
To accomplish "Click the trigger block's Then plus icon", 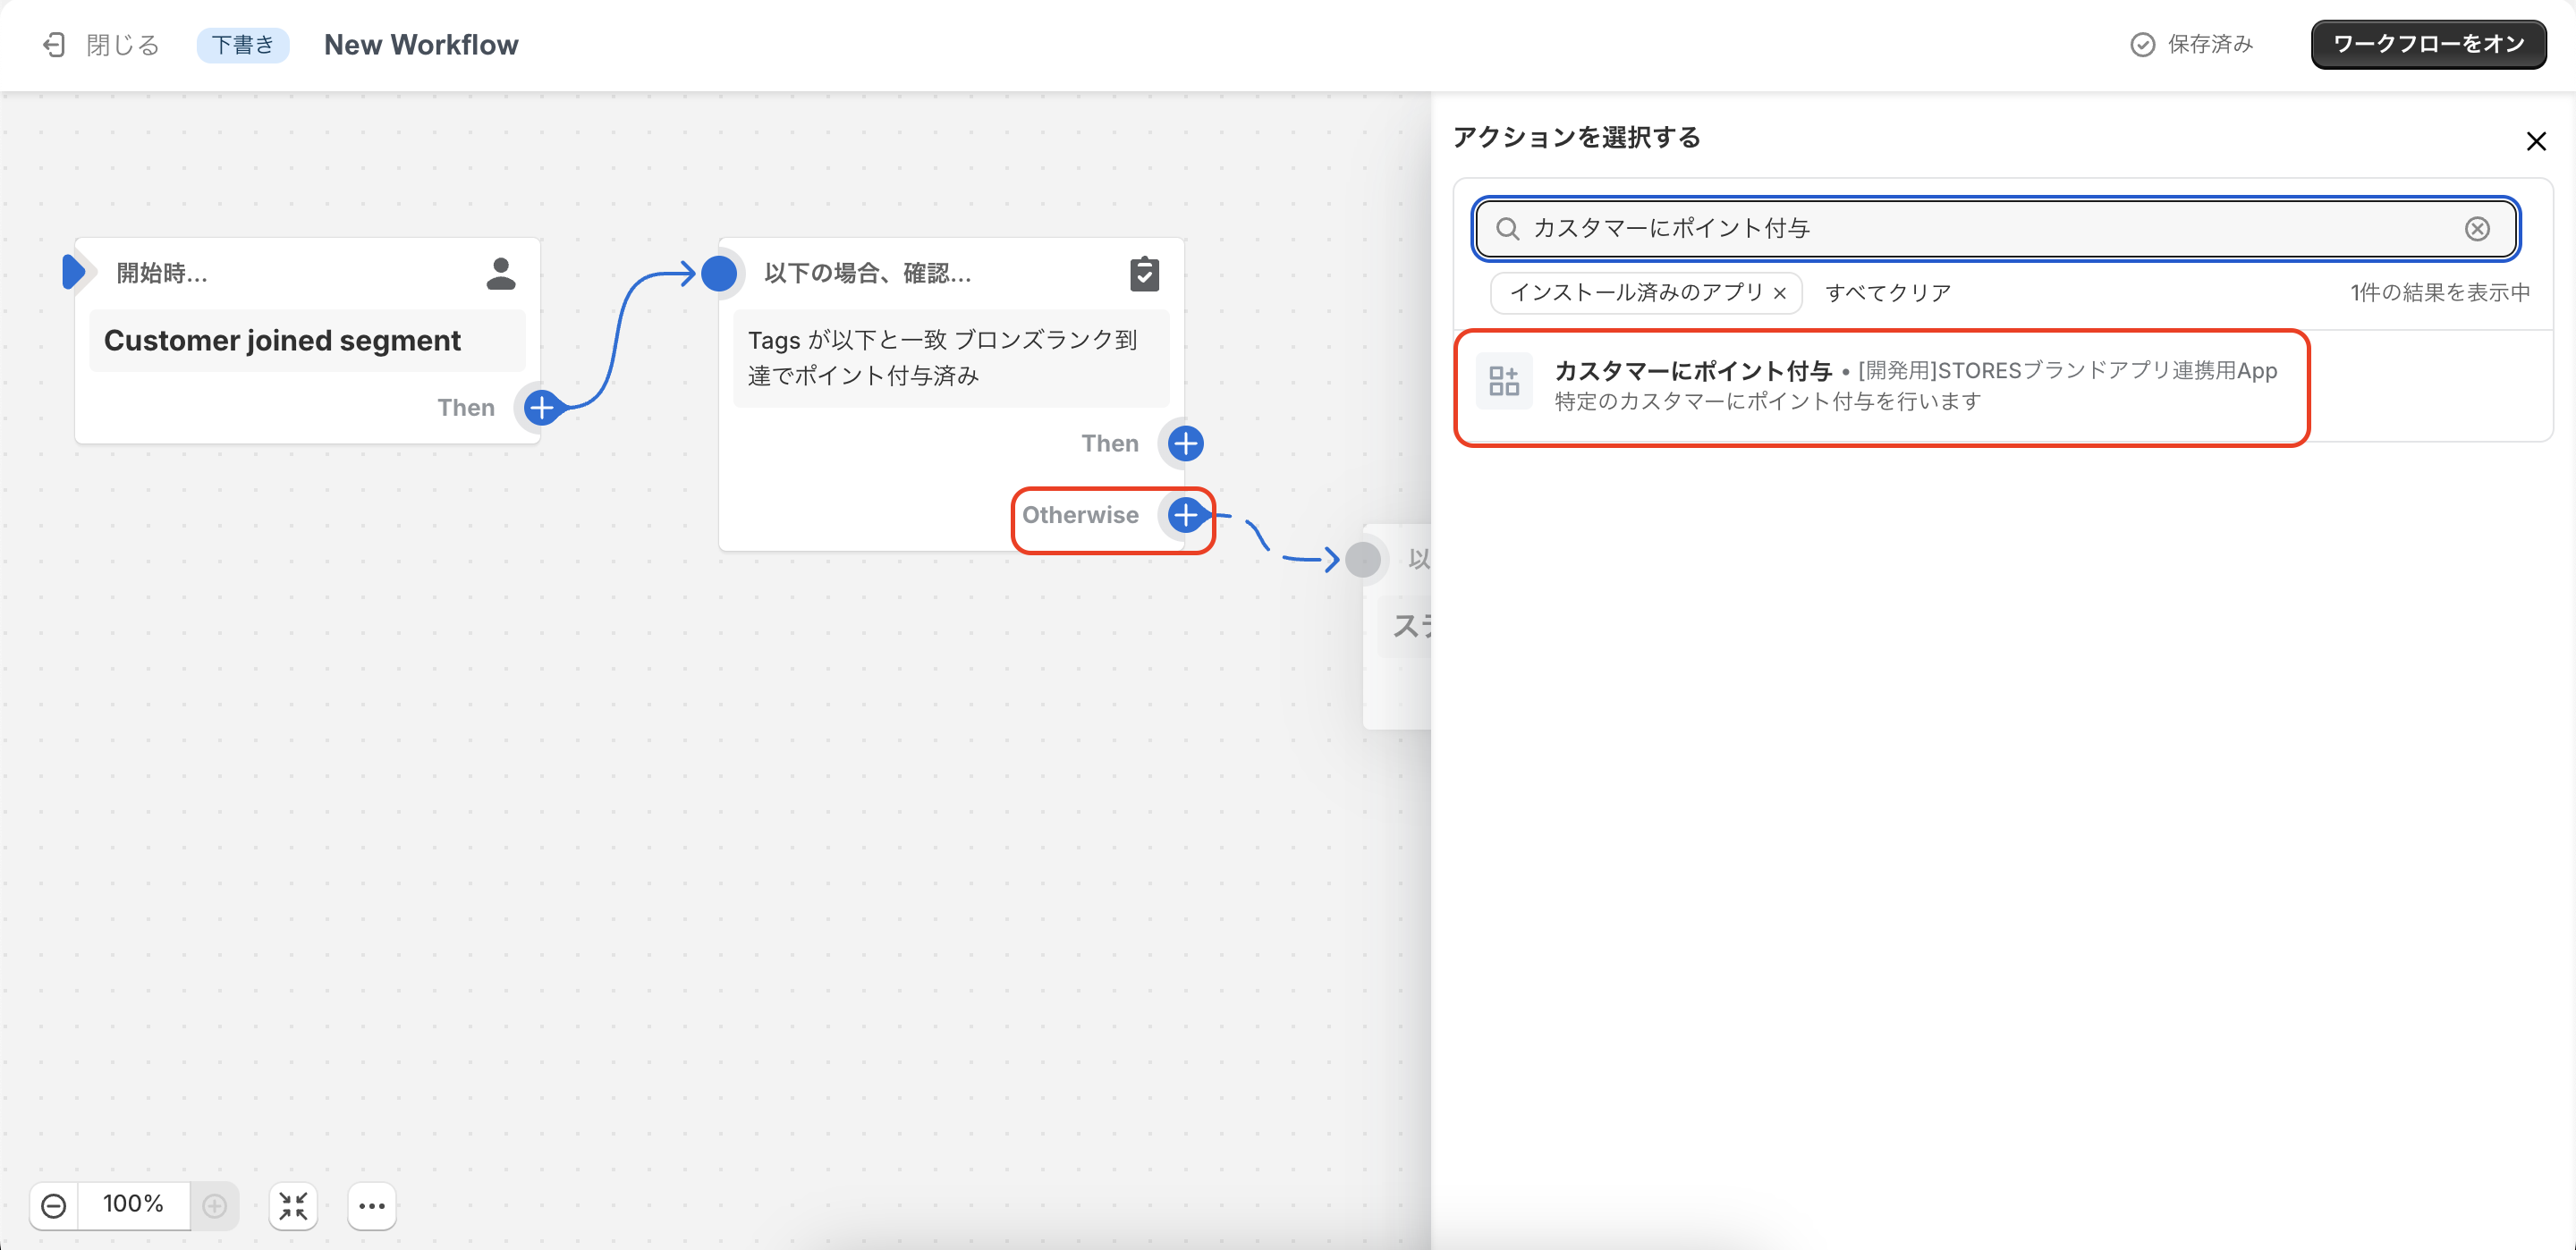I will pyautogui.click(x=541, y=407).
